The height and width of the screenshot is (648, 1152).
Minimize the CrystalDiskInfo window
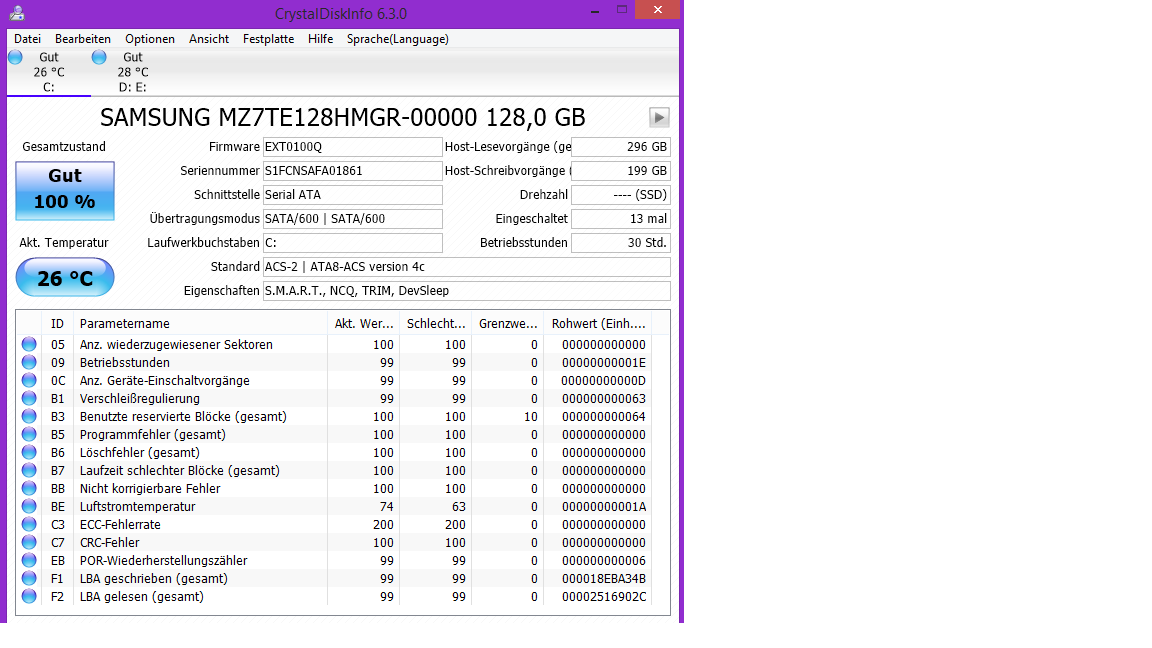(595, 11)
